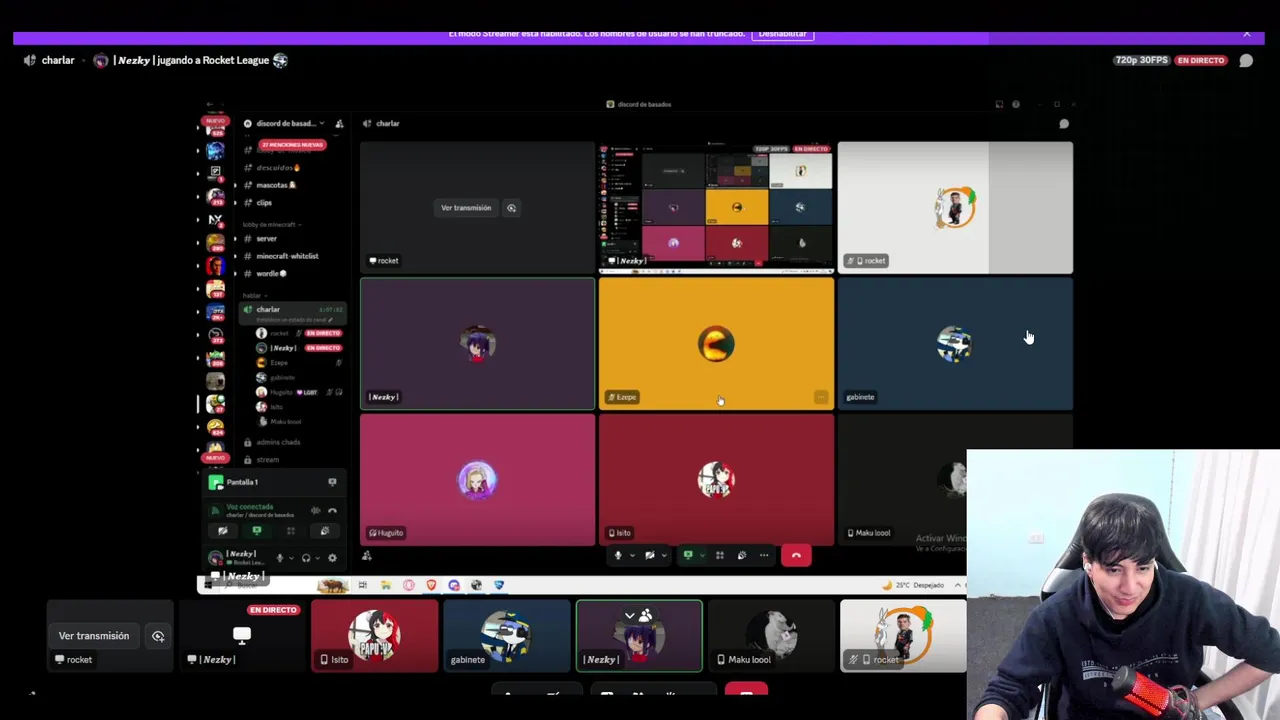The width and height of the screenshot is (1280, 720).
Task: Click show members icon below the grid
Action: (x=367, y=556)
